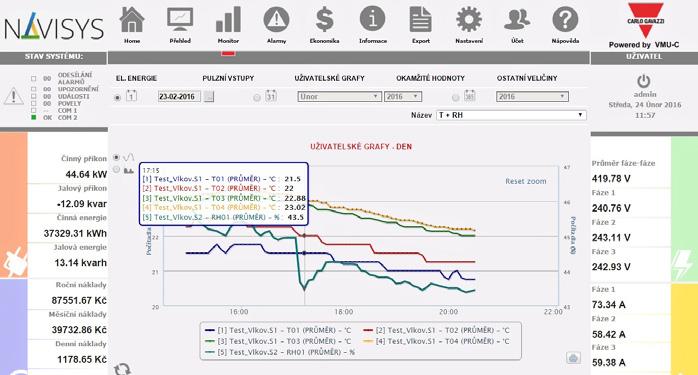
Task: Open the Přehled overview icon
Action: pos(180,20)
